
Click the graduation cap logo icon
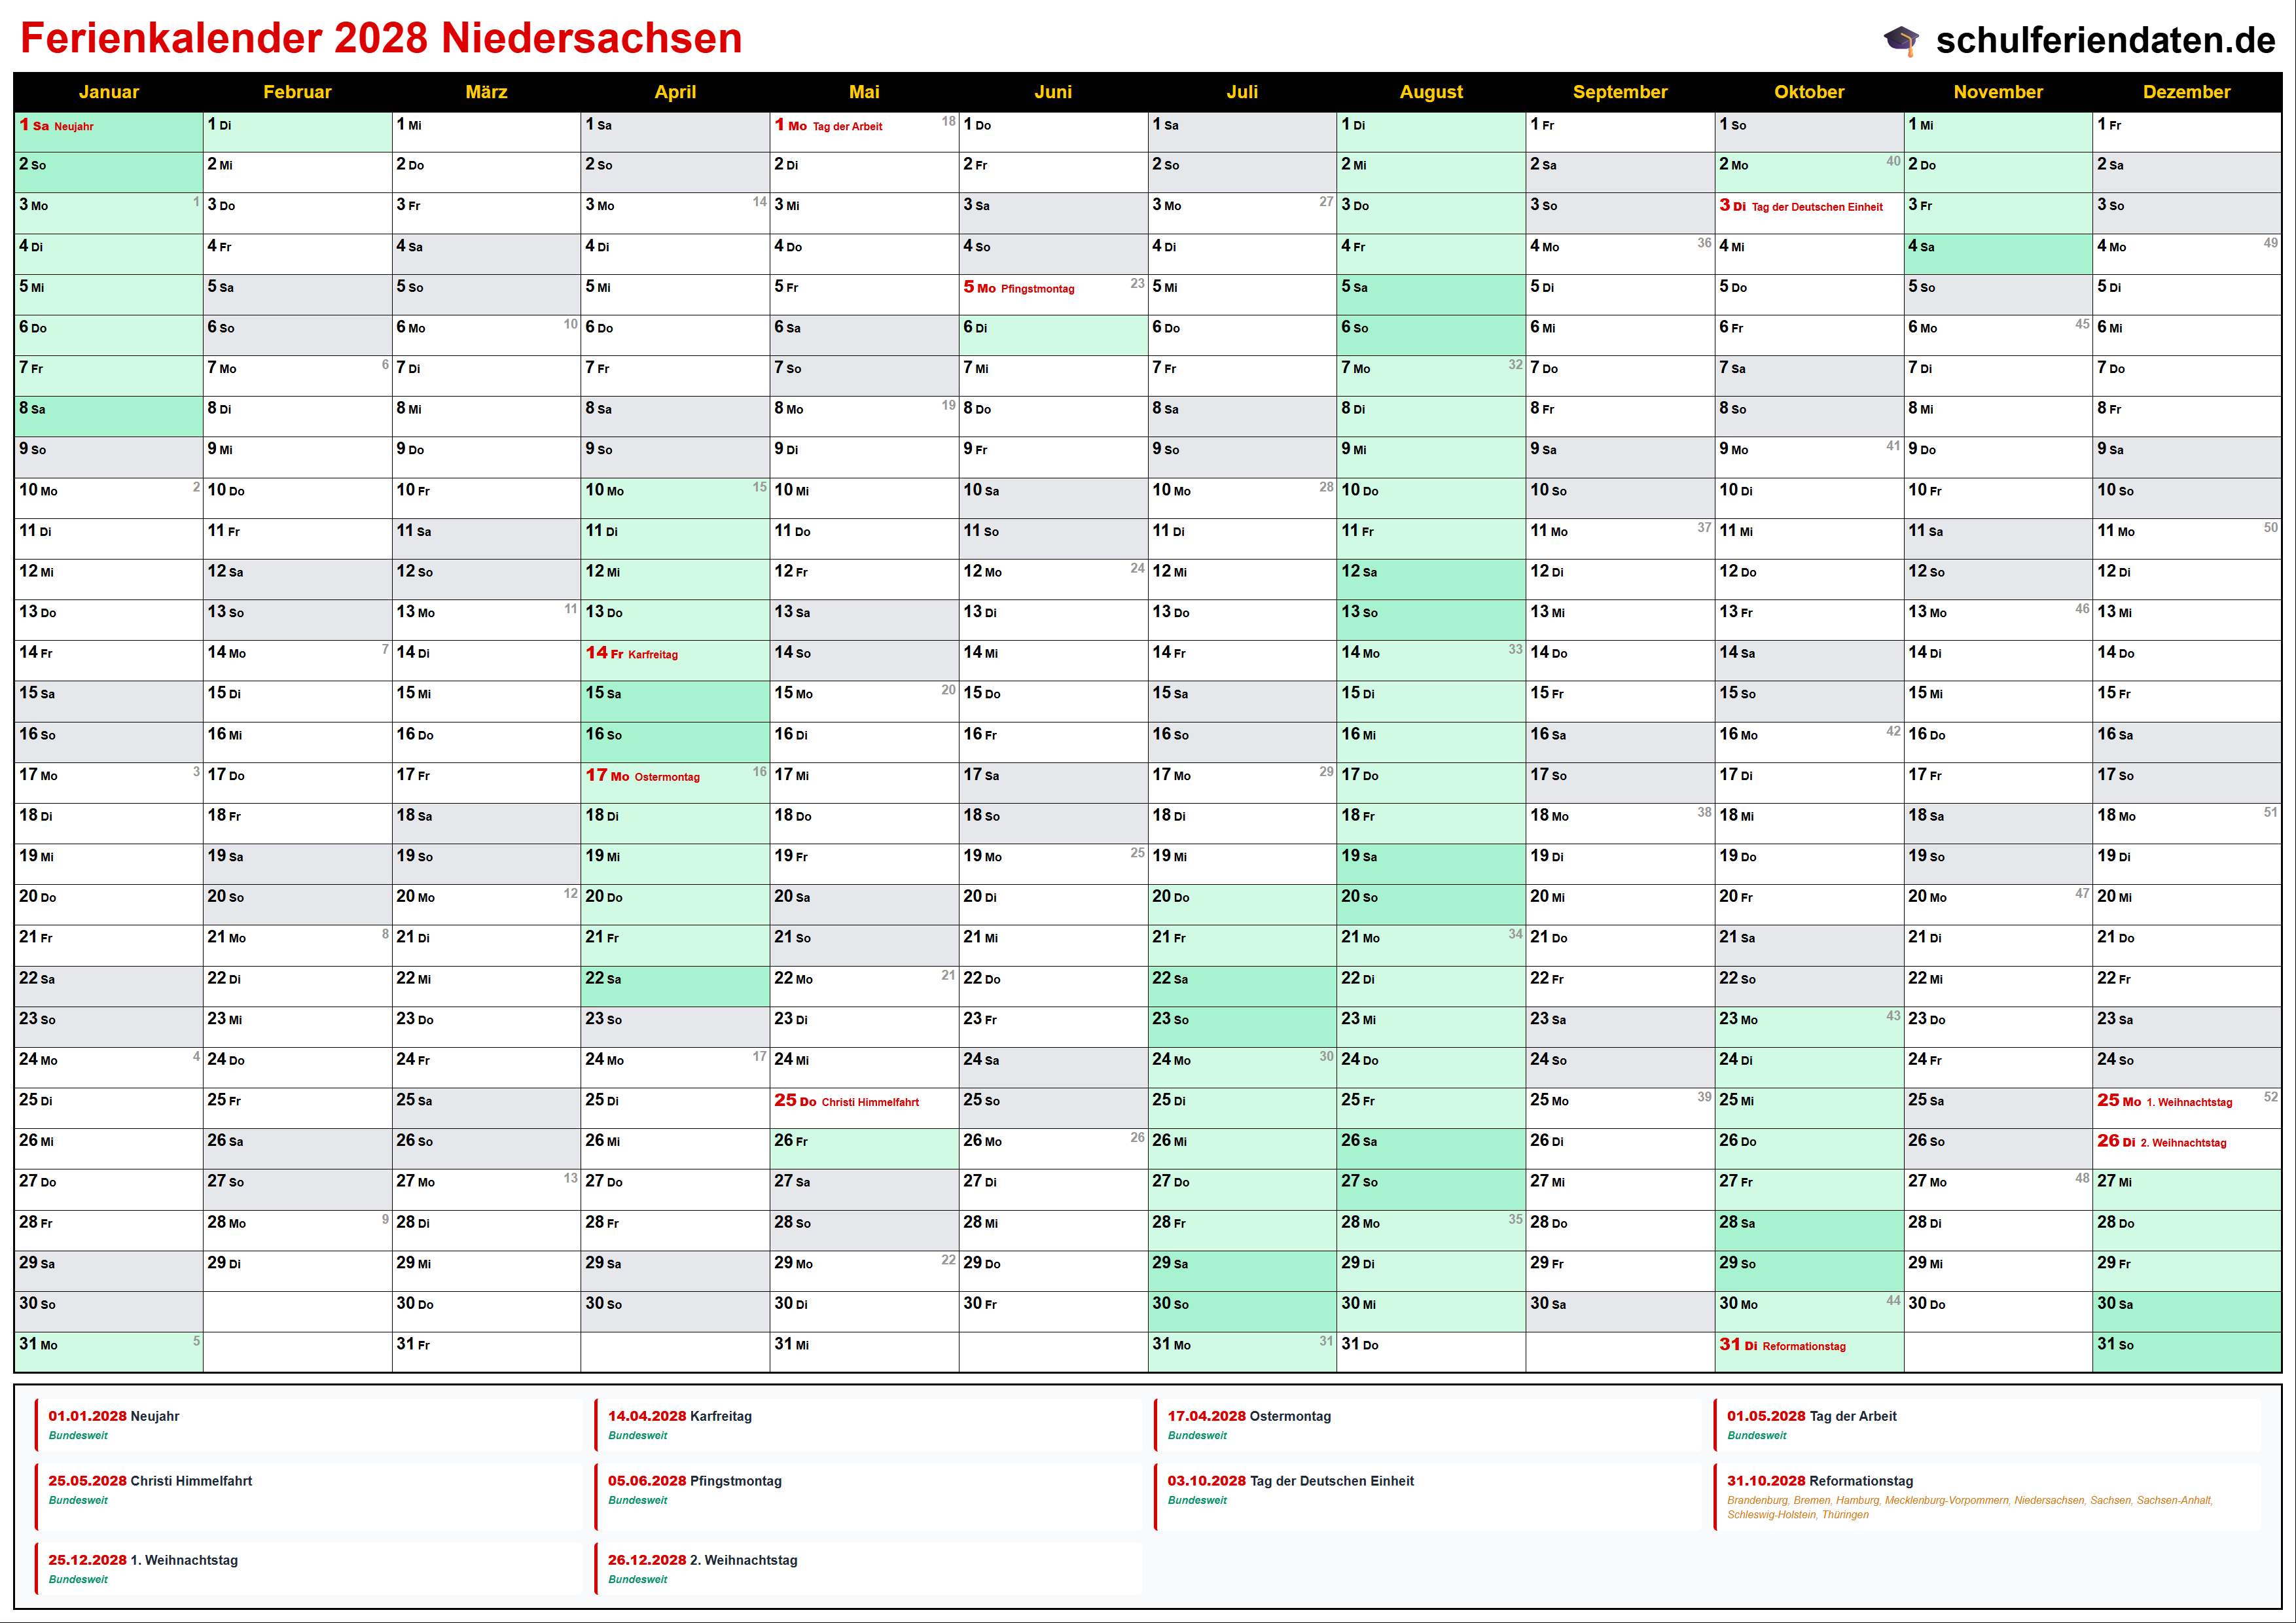[x=1901, y=40]
